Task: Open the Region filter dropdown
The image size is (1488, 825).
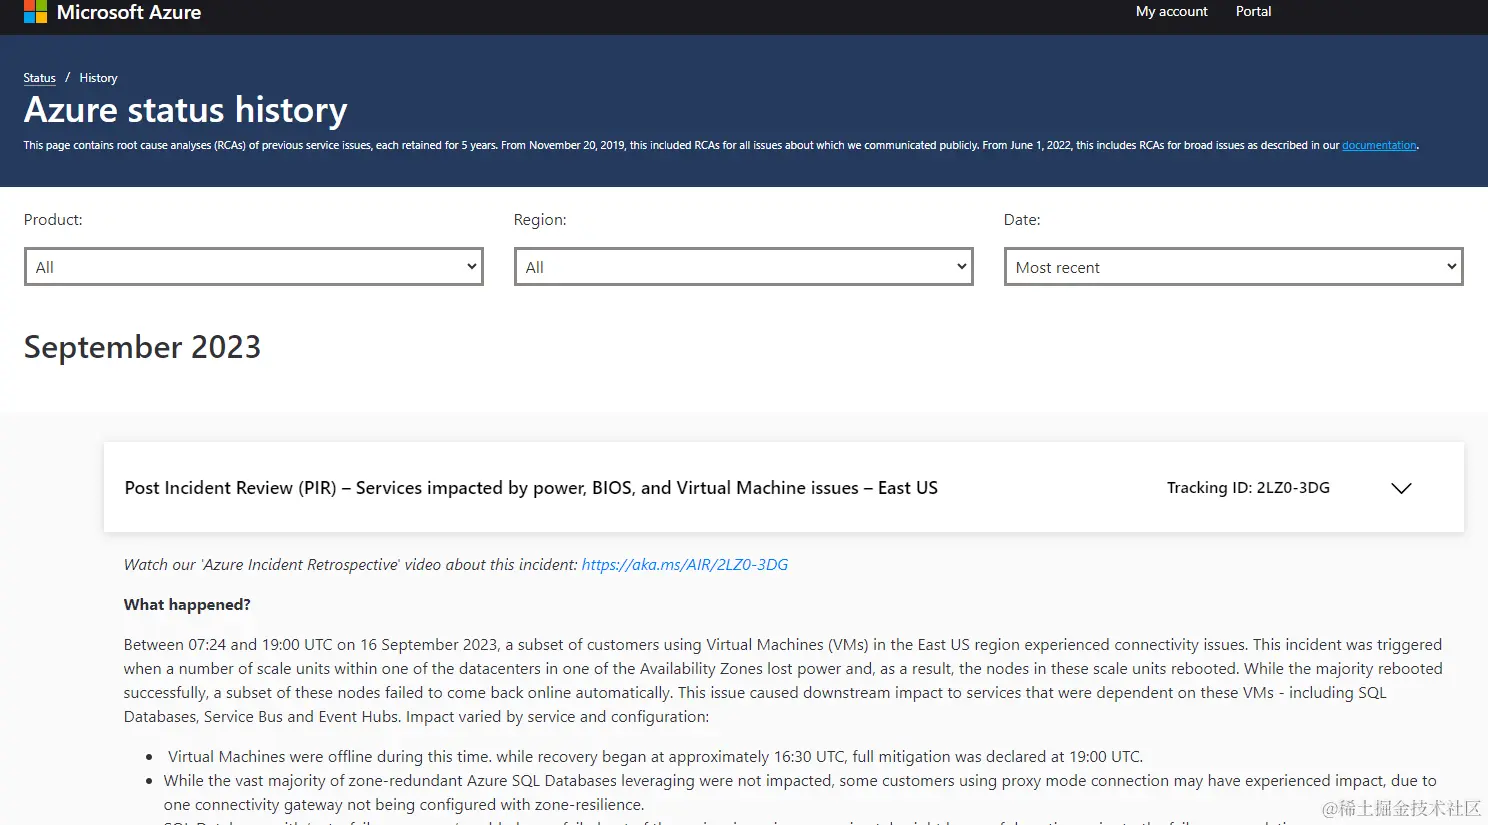Action: coord(744,267)
